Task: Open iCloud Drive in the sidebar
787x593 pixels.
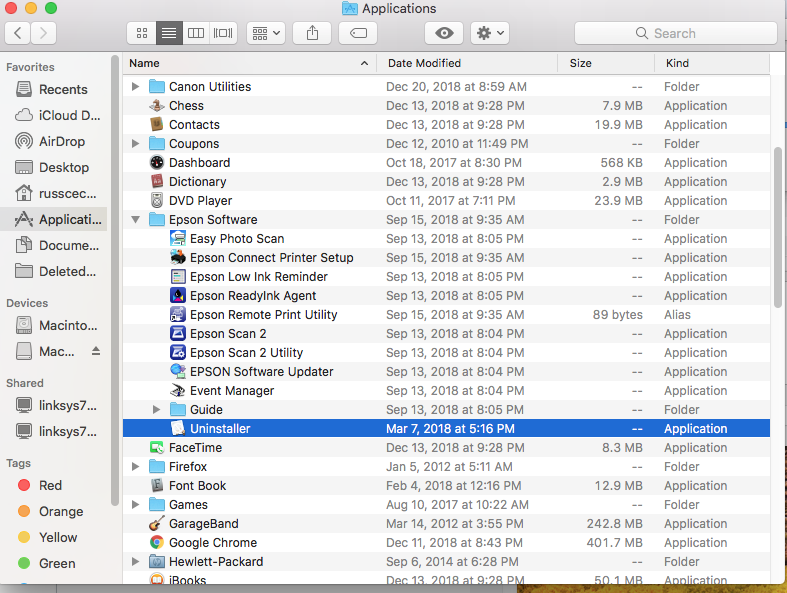Action: pyautogui.click(x=54, y=115)
